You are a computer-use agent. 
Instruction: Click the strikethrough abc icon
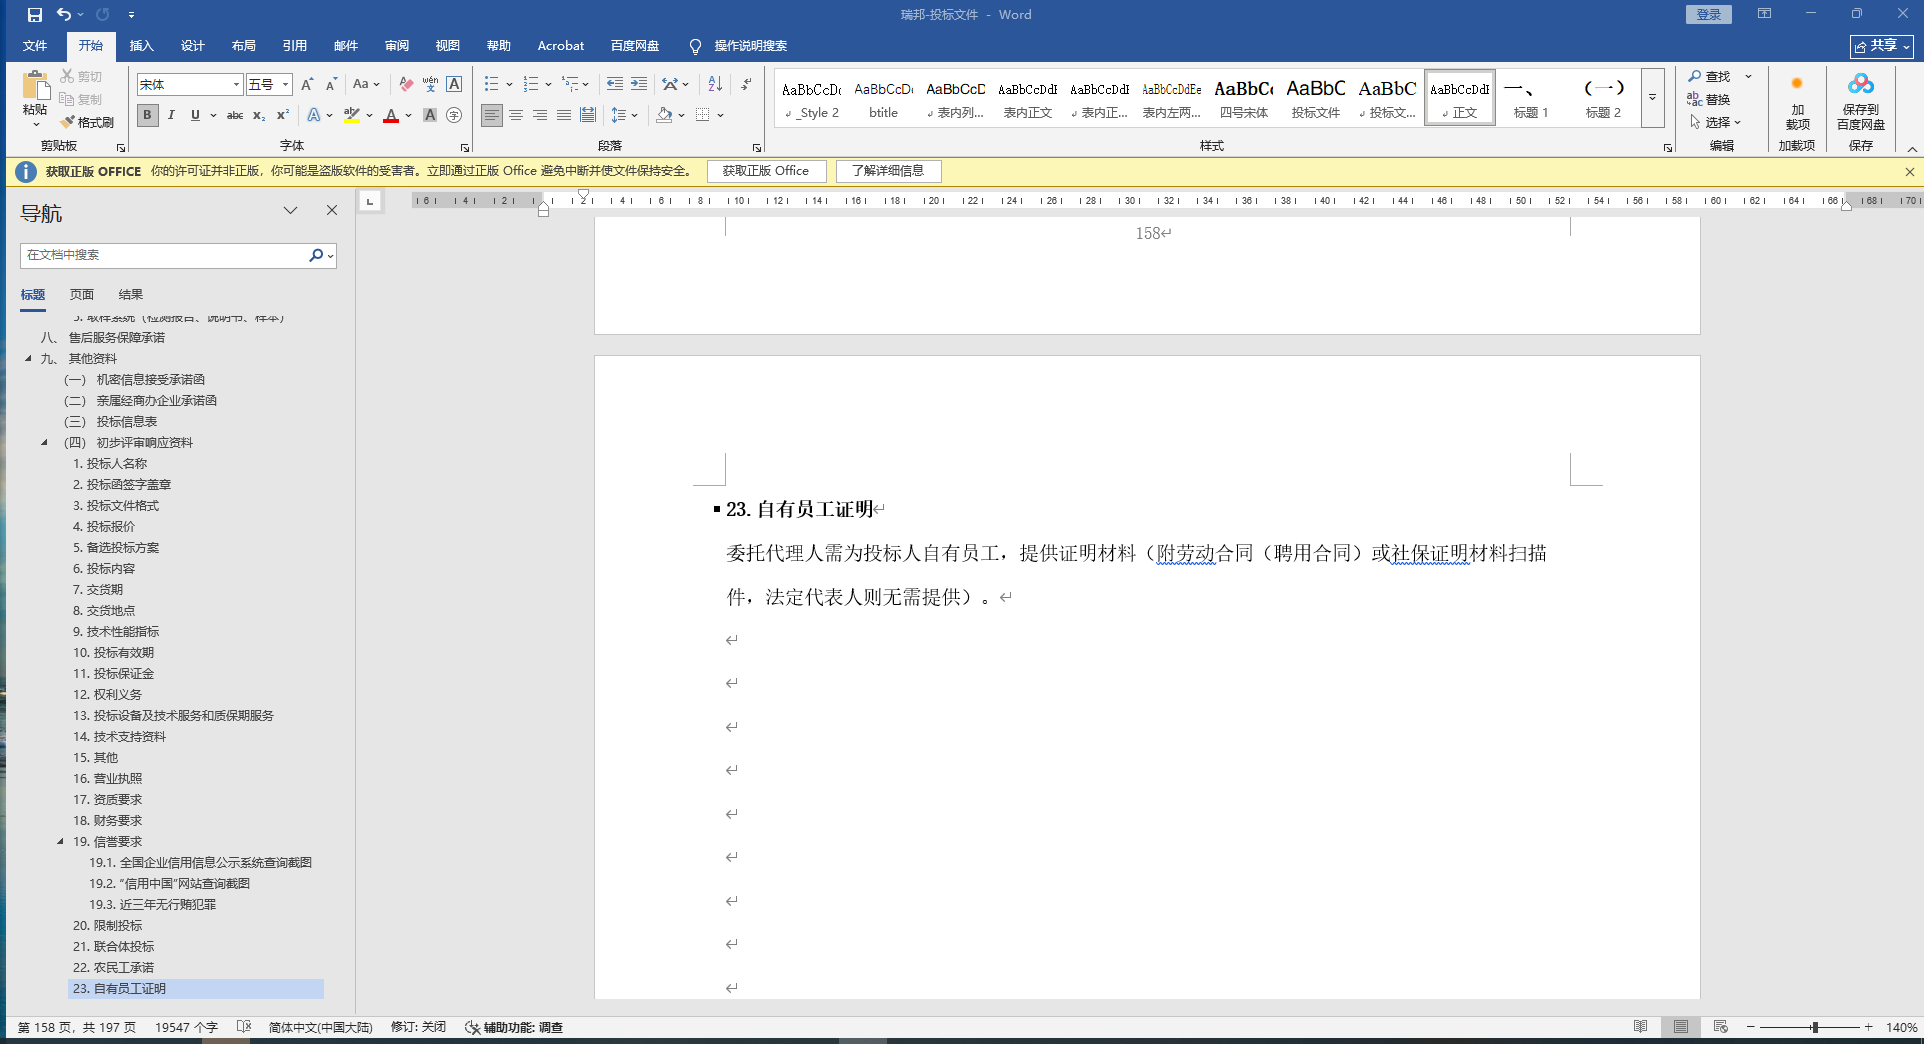point(235,116)
